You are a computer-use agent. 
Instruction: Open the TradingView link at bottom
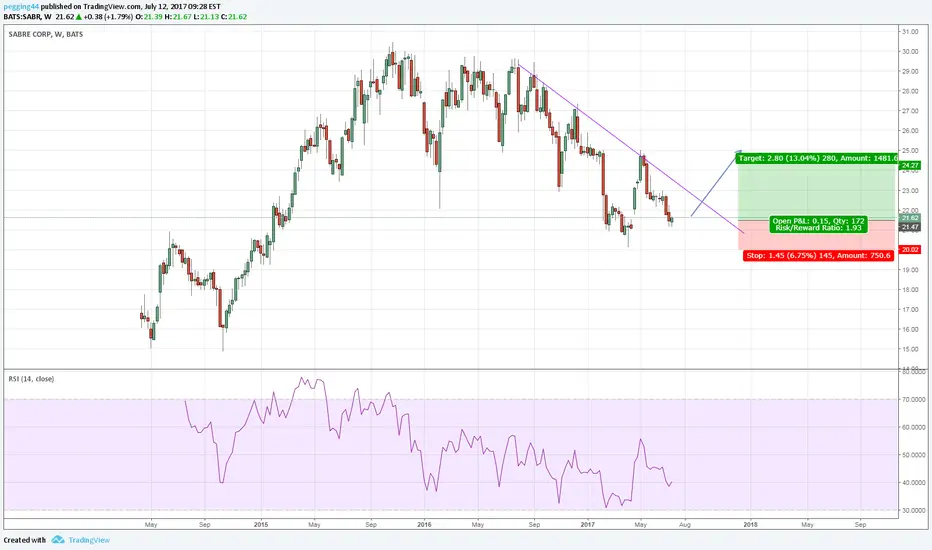pyautogui.click(x=89, y=540)
